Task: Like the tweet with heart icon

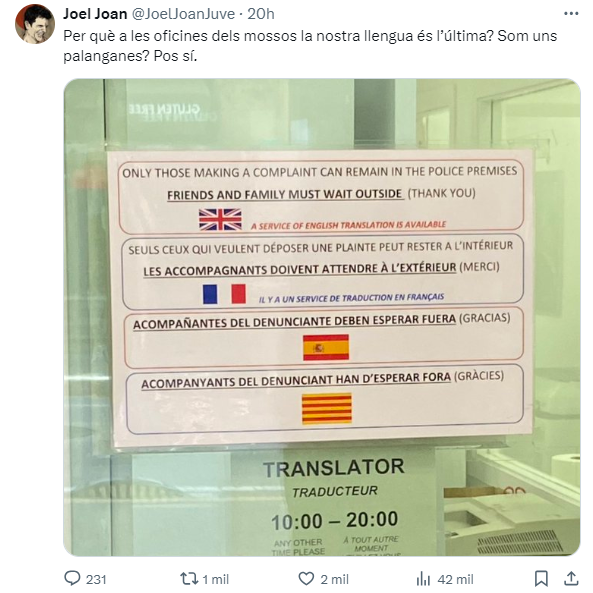Action: [x=306, y=578]
